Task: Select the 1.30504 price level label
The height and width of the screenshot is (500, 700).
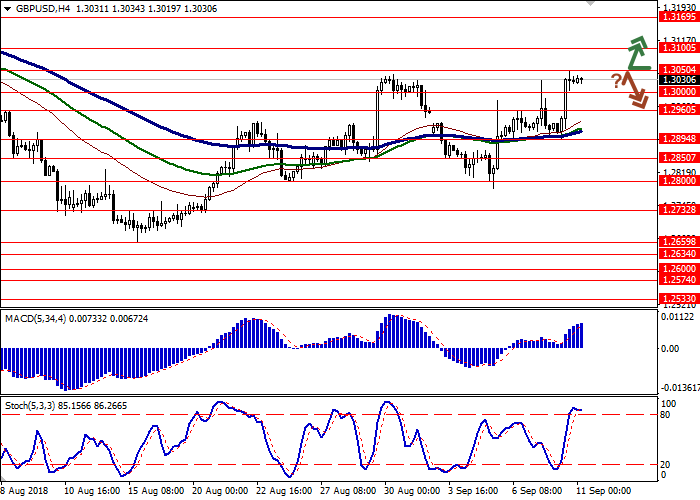Action: point(679,70)
